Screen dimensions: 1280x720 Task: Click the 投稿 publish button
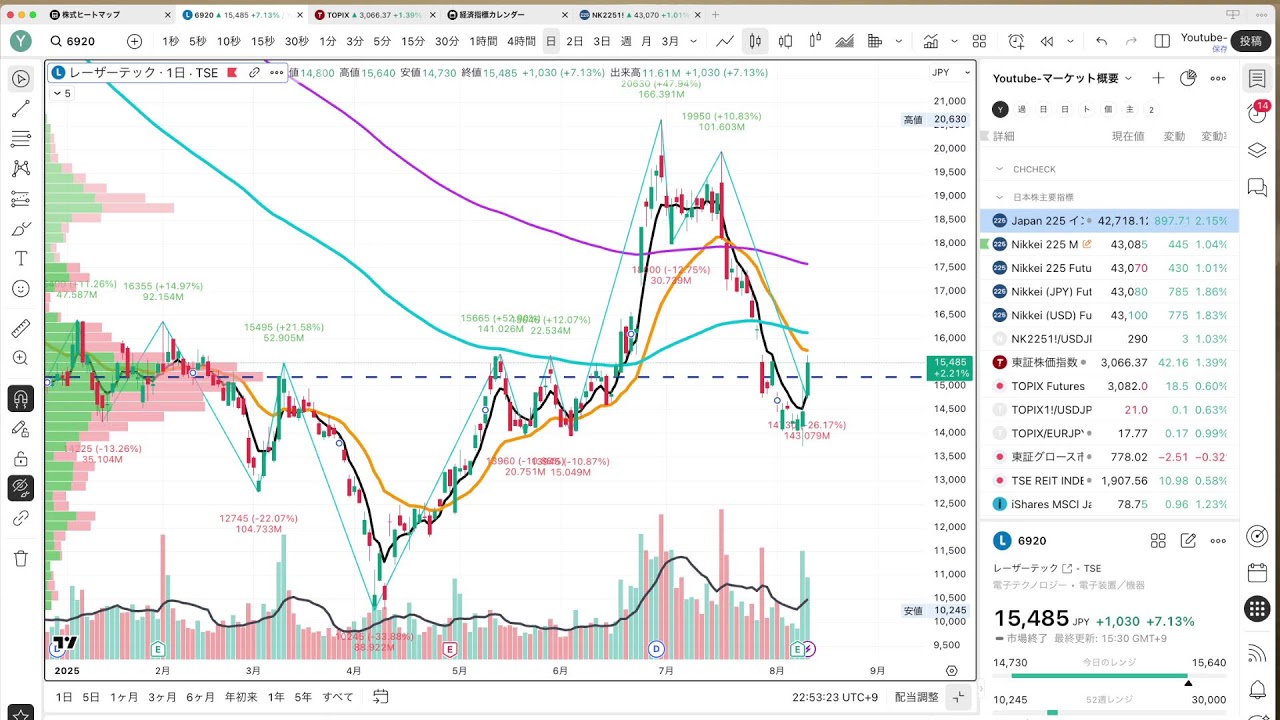tap(1251, 40)
